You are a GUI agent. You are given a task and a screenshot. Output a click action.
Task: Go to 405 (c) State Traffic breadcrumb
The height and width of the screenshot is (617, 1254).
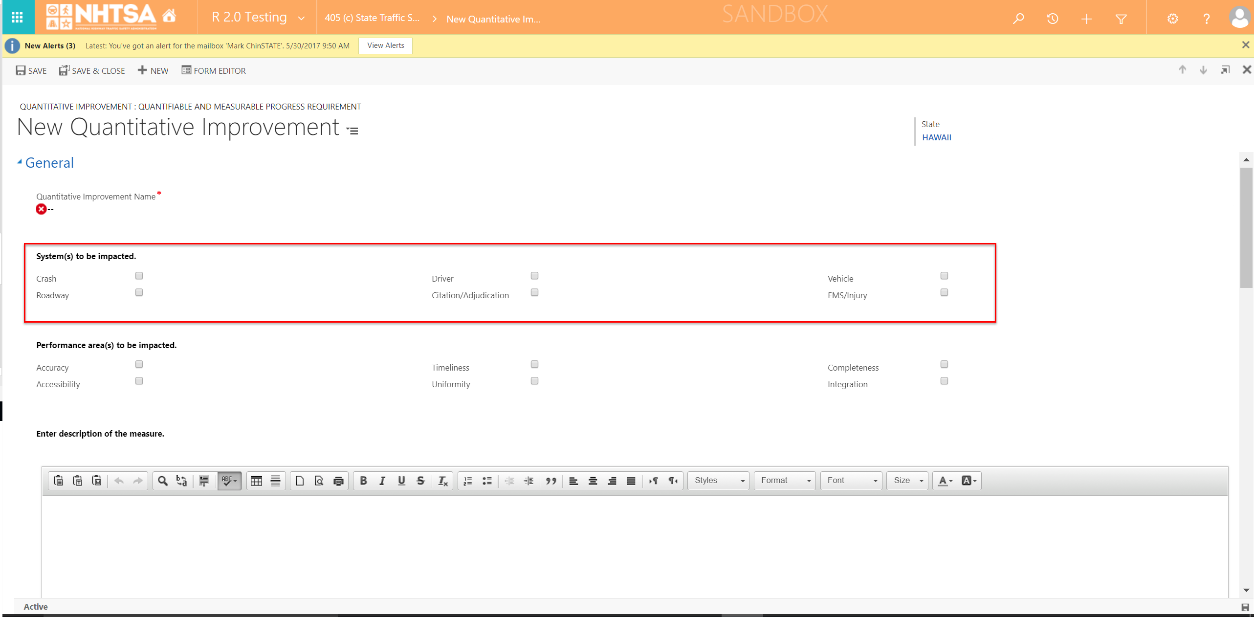click(x=373, y=18)
